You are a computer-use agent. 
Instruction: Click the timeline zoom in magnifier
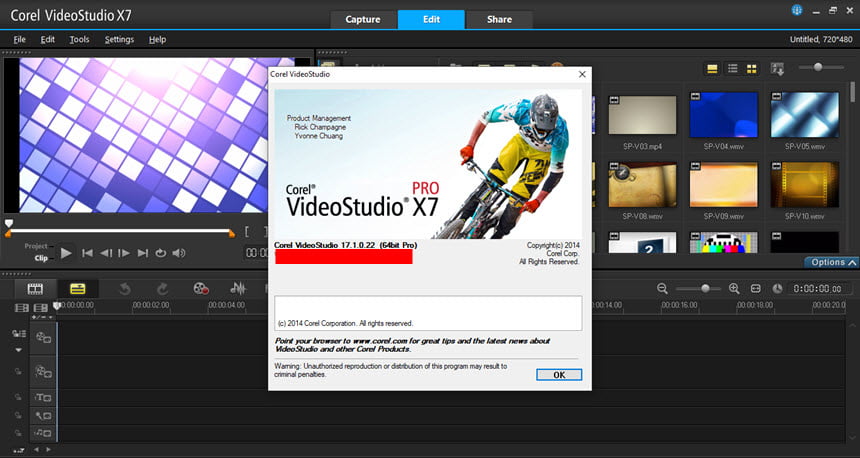(x=734, y=289)
